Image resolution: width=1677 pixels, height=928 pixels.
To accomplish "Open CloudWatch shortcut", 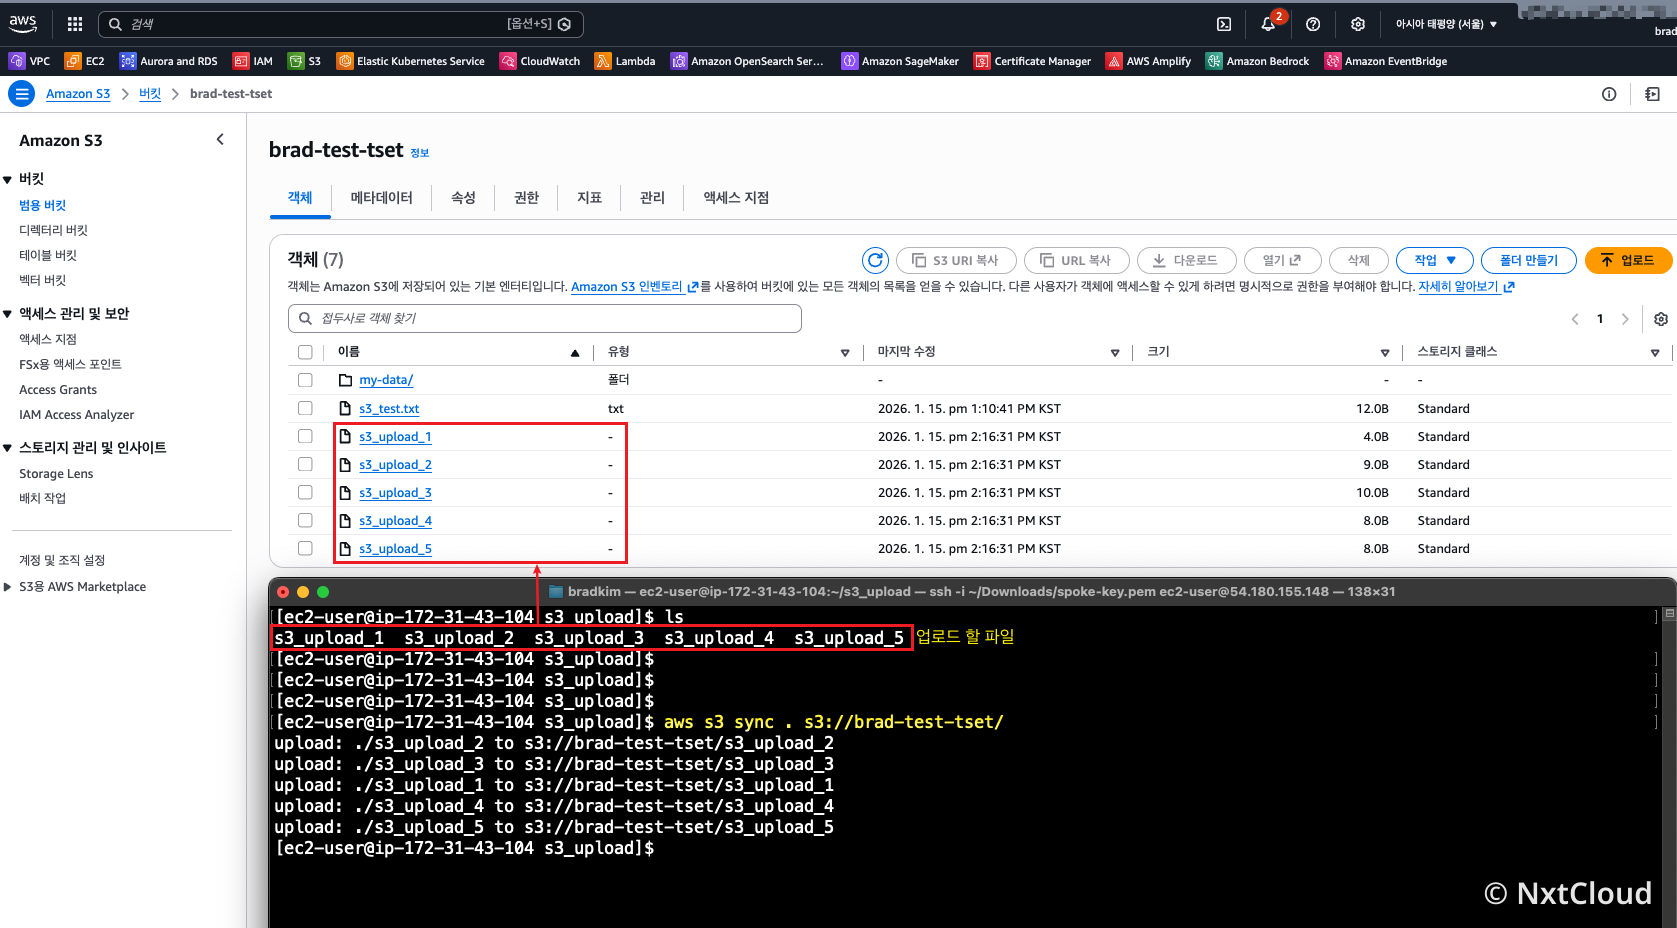I will 540,61.
